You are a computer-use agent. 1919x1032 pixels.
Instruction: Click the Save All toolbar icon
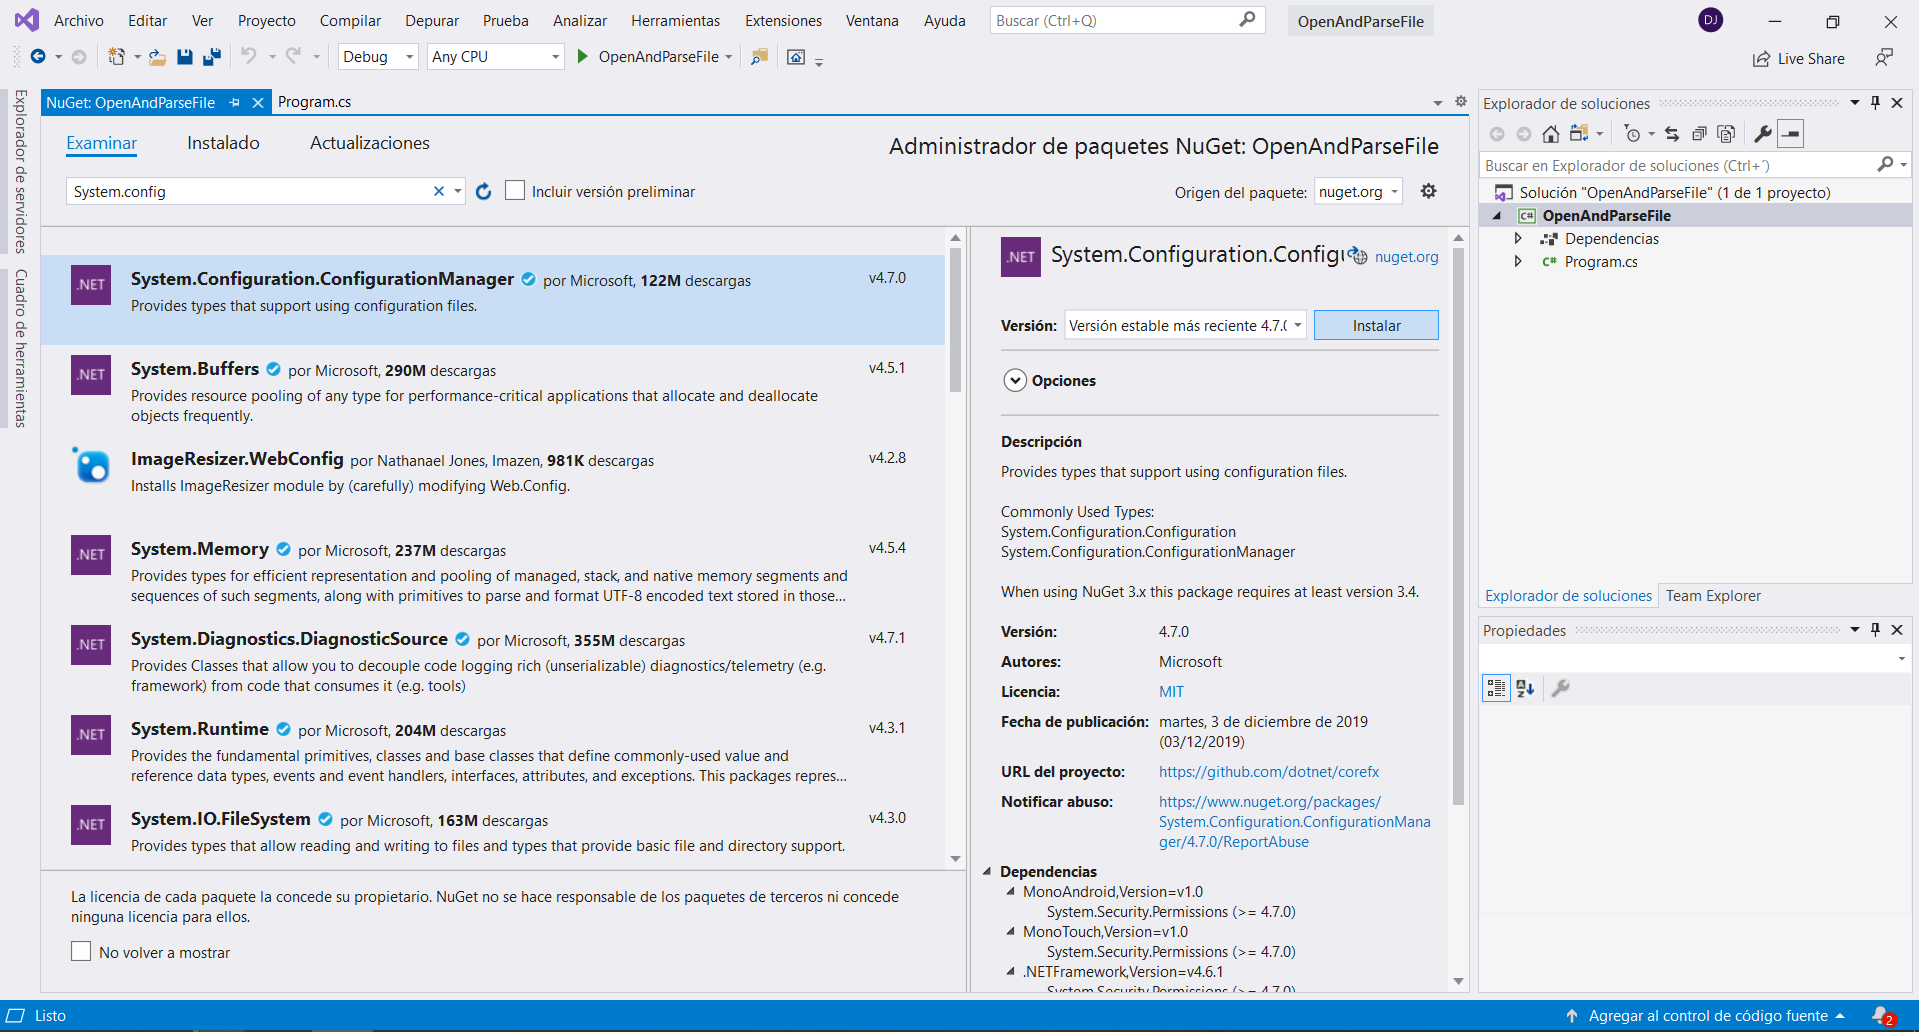point(211,57)
